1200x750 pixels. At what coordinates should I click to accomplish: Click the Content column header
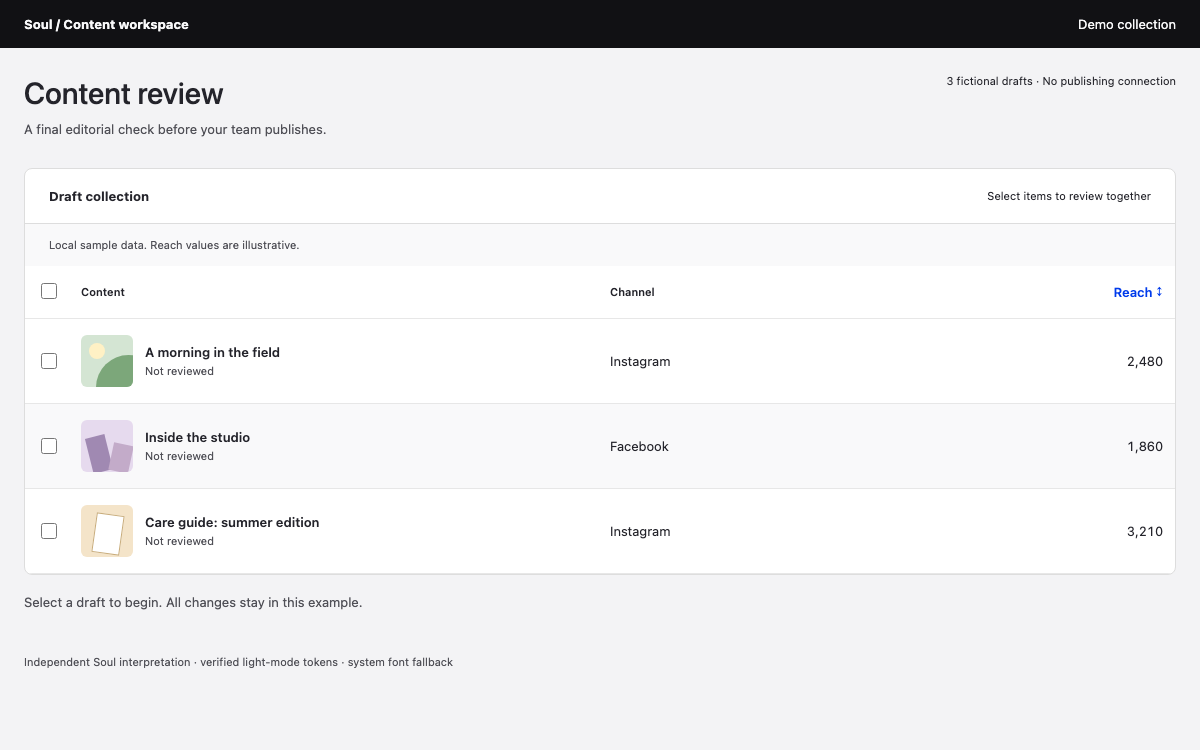coord(103,292)
